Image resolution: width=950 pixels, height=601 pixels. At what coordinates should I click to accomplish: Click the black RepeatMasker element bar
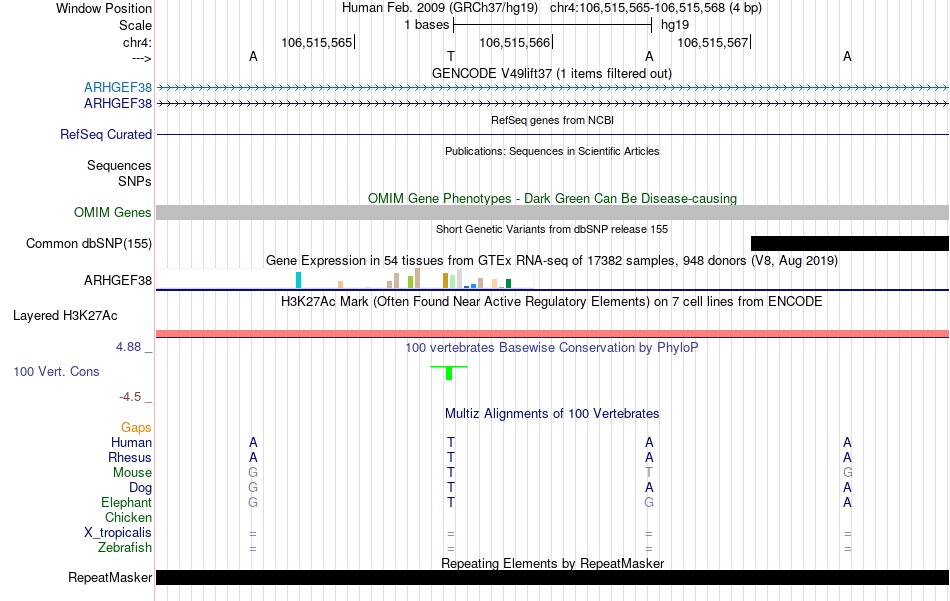tap(553, 577)
